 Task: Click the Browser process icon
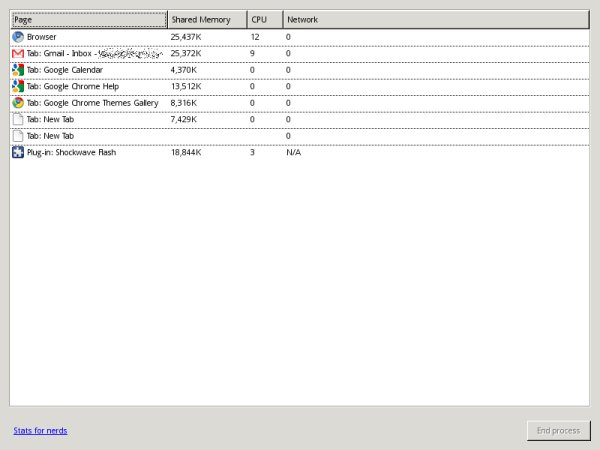pyautogui.click(x=18, y=37)
